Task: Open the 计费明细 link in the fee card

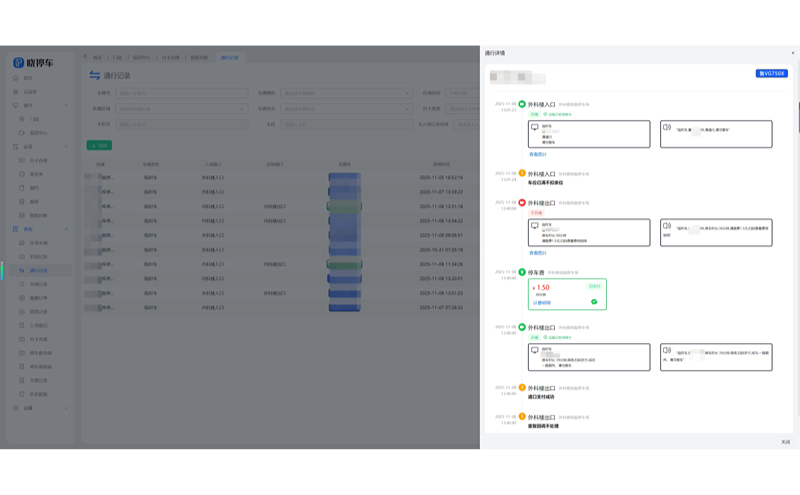Action: coord(541,302)
